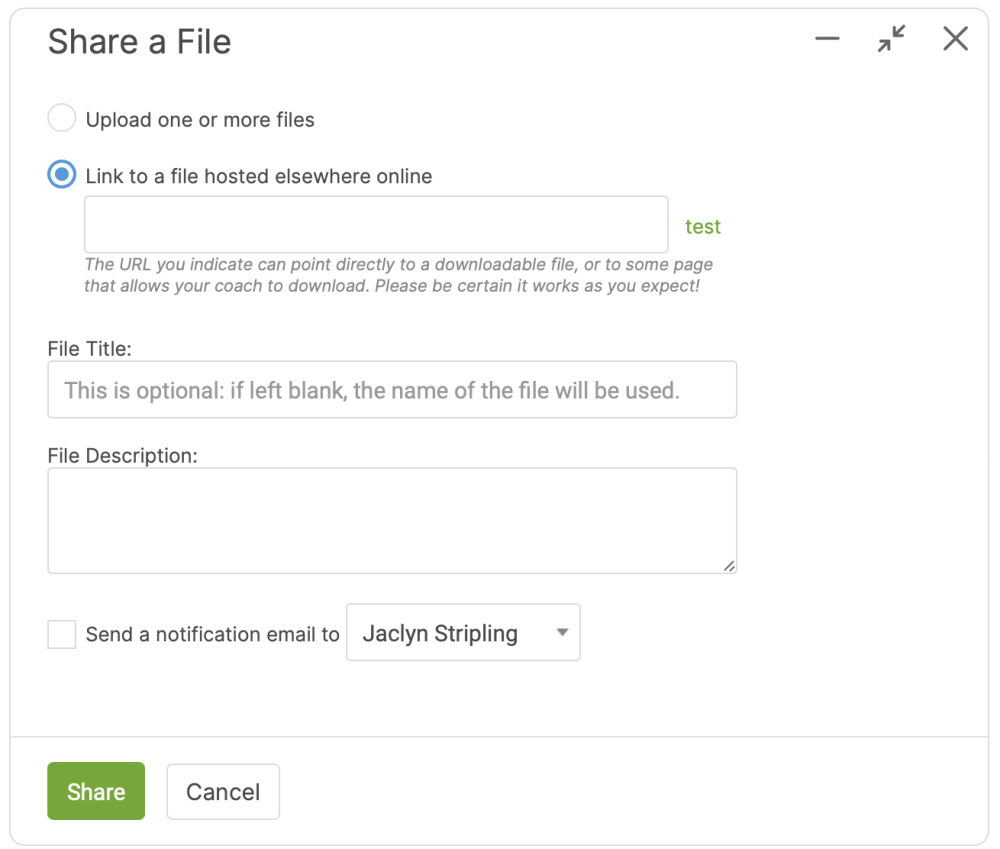Screen dimensions: 1000x849
Task: Click the URL input field beside test
Action: pyautogui.click(x=376, y=225)
